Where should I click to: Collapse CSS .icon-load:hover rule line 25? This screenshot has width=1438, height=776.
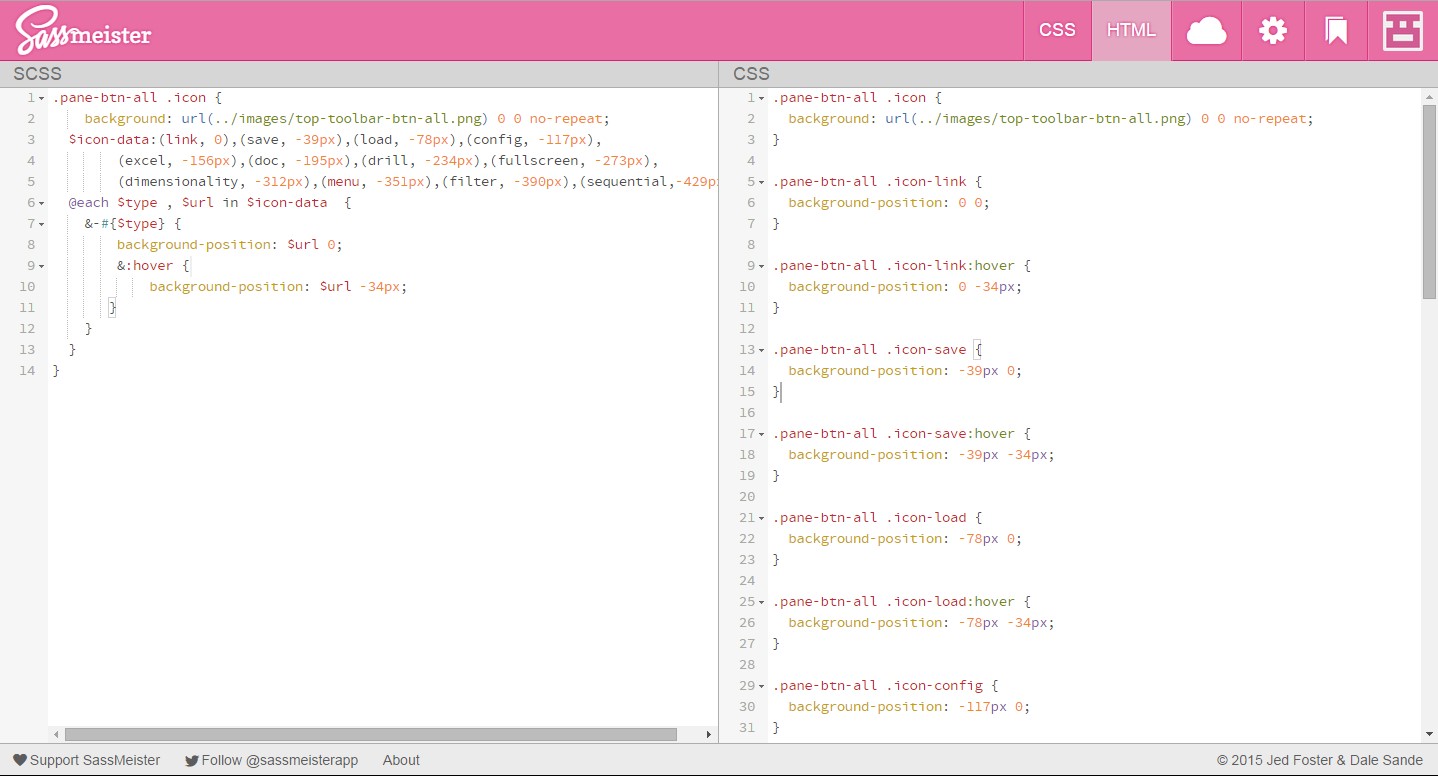pos(762,602)
